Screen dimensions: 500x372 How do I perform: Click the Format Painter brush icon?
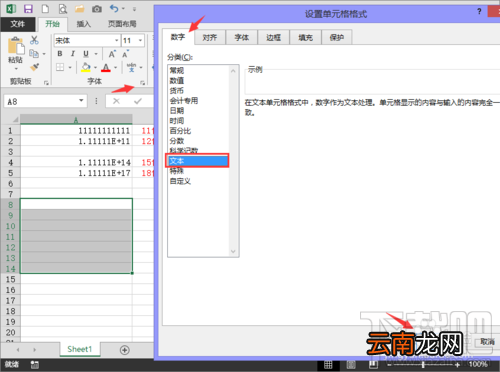[34, 67]
